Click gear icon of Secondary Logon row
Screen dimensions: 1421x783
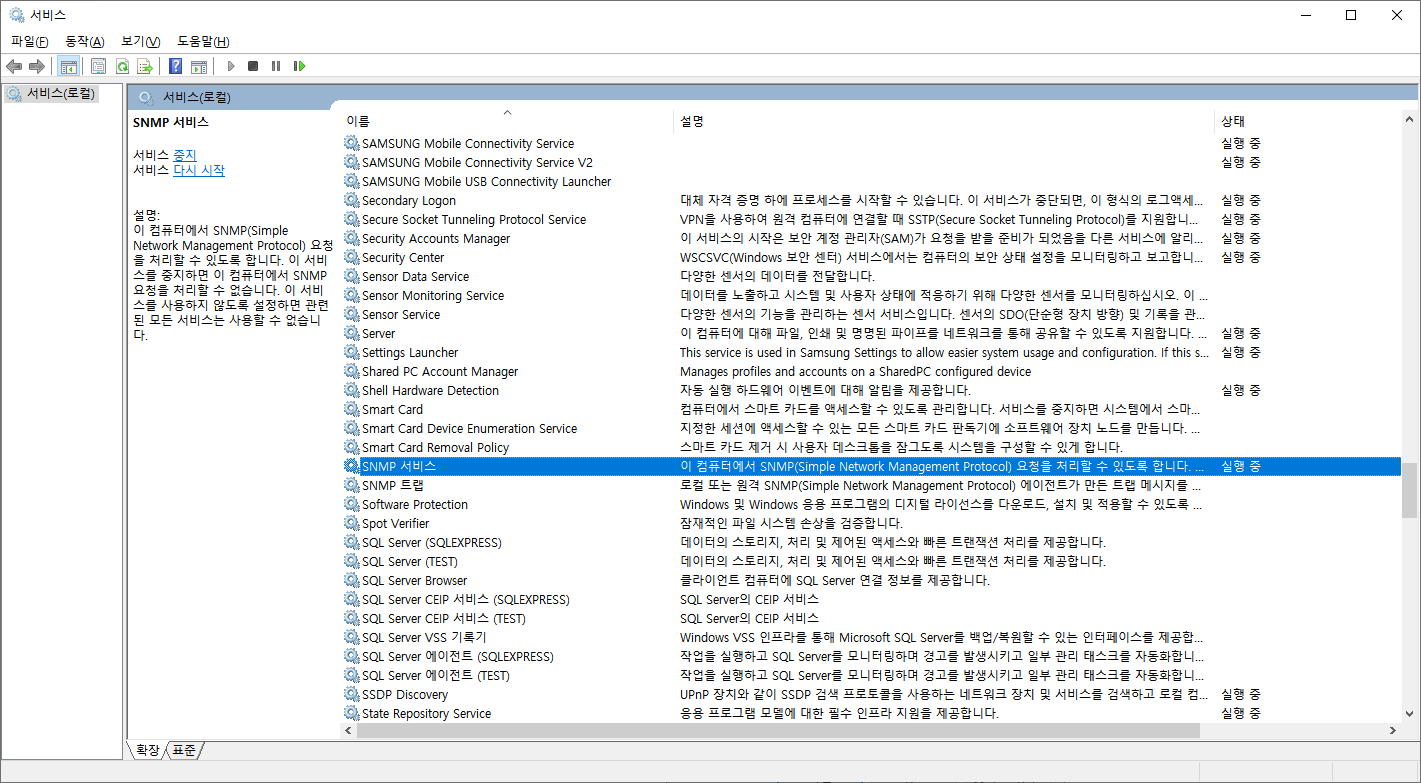[x=351, y=200]
